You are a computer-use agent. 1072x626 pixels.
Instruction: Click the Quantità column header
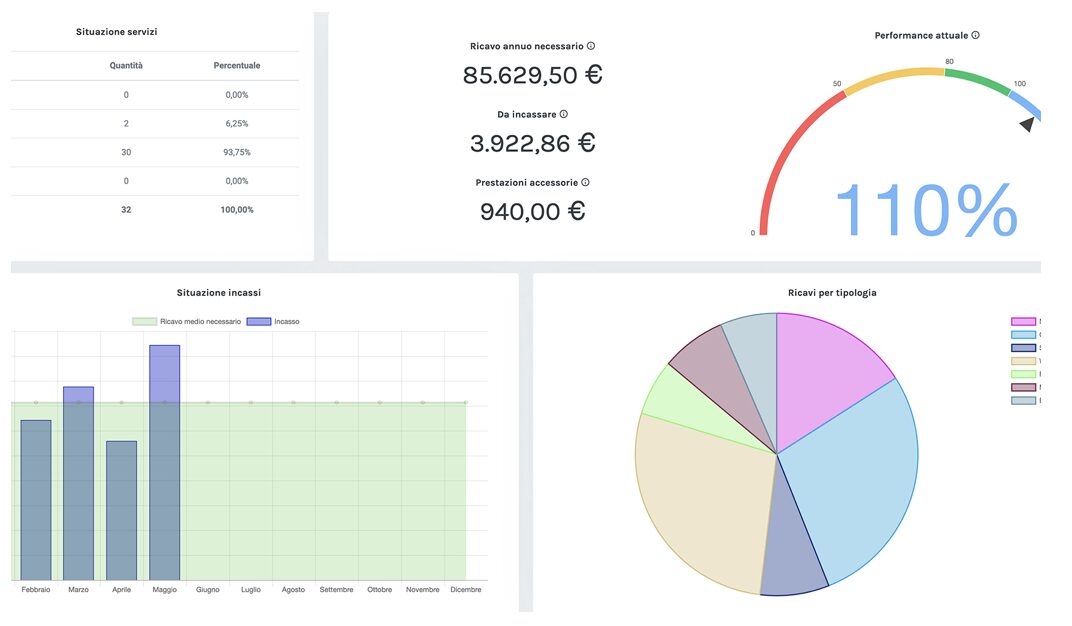pos(126,66)
